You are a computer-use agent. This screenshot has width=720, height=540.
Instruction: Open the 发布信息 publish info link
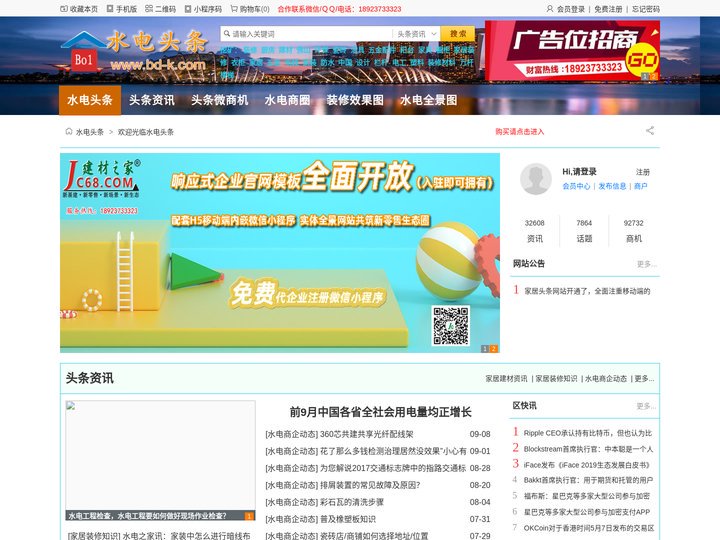click(x=612, y=186)
